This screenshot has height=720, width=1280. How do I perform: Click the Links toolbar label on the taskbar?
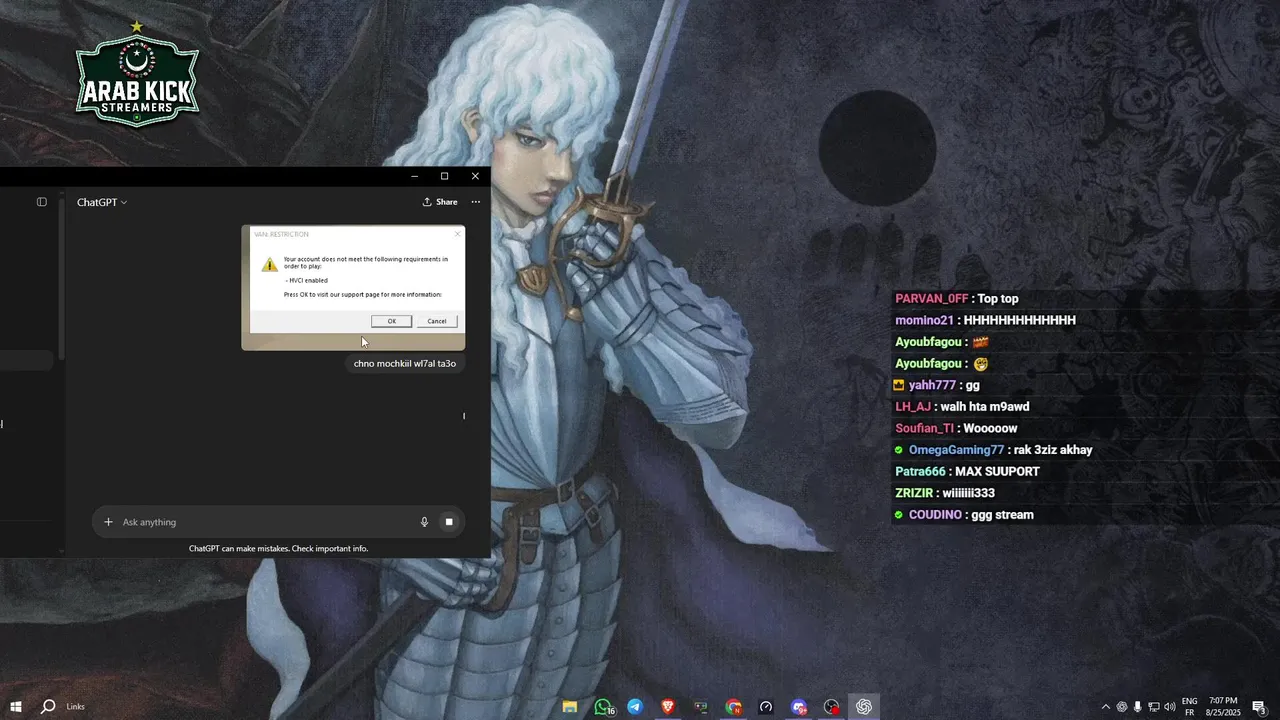76,707
